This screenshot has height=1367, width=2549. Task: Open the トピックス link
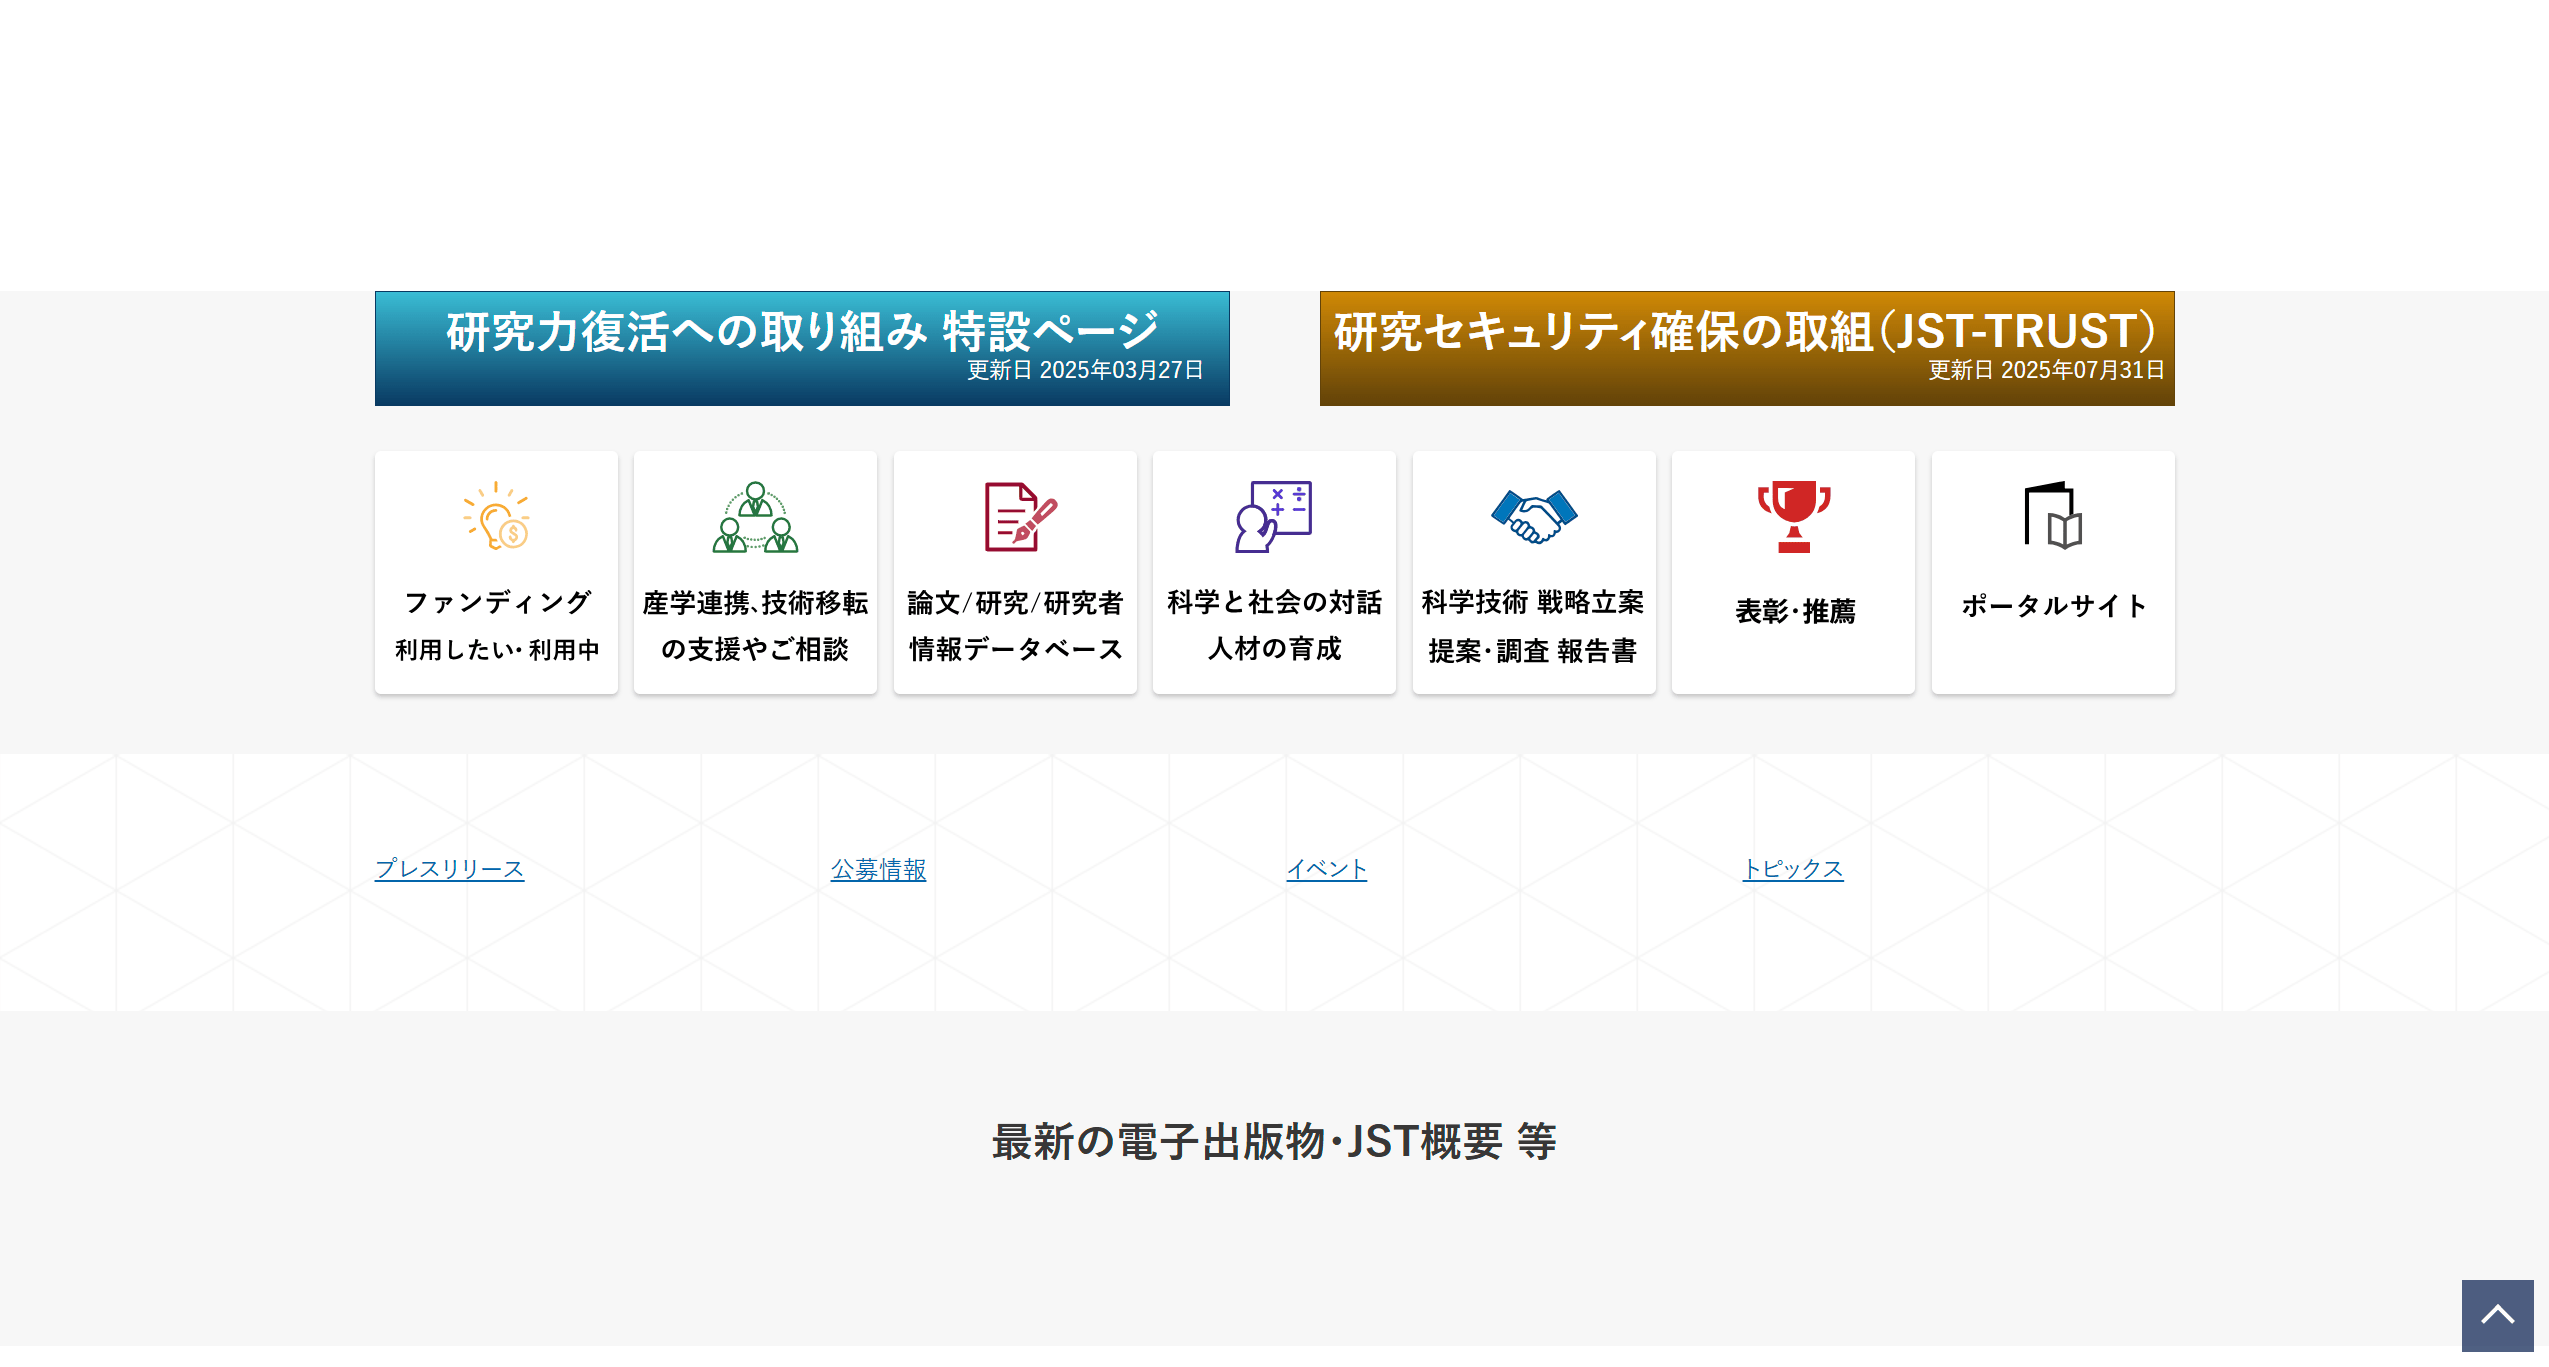pos(1792,869)
